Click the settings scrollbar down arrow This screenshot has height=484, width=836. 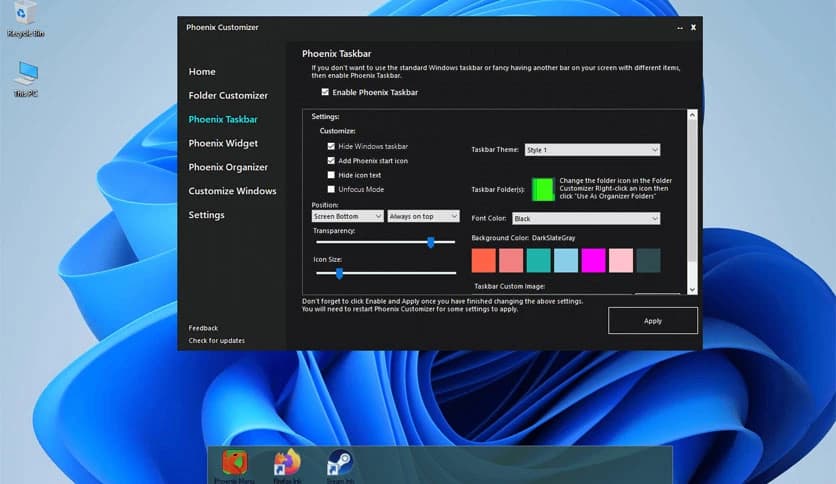[692, 290]
